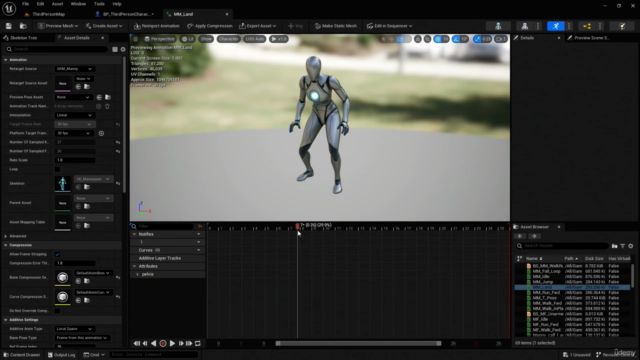Open the Animation Blueprint mode icon

click(x=587, y=26)
